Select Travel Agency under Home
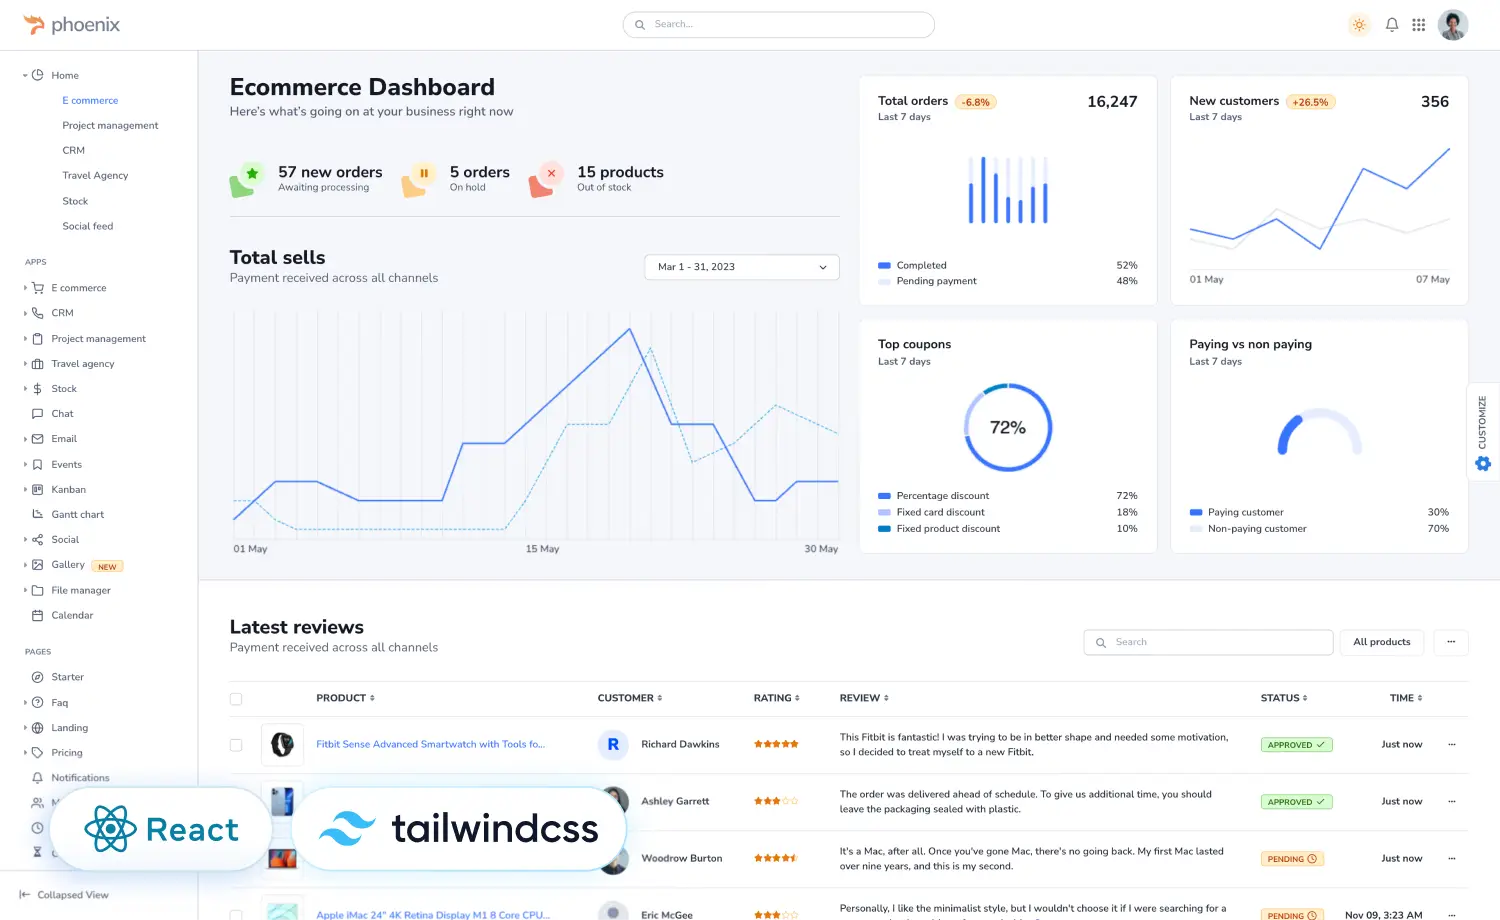Image resolution: width=1500 pixels, height=920 pixels. click(x=95, y=175)
